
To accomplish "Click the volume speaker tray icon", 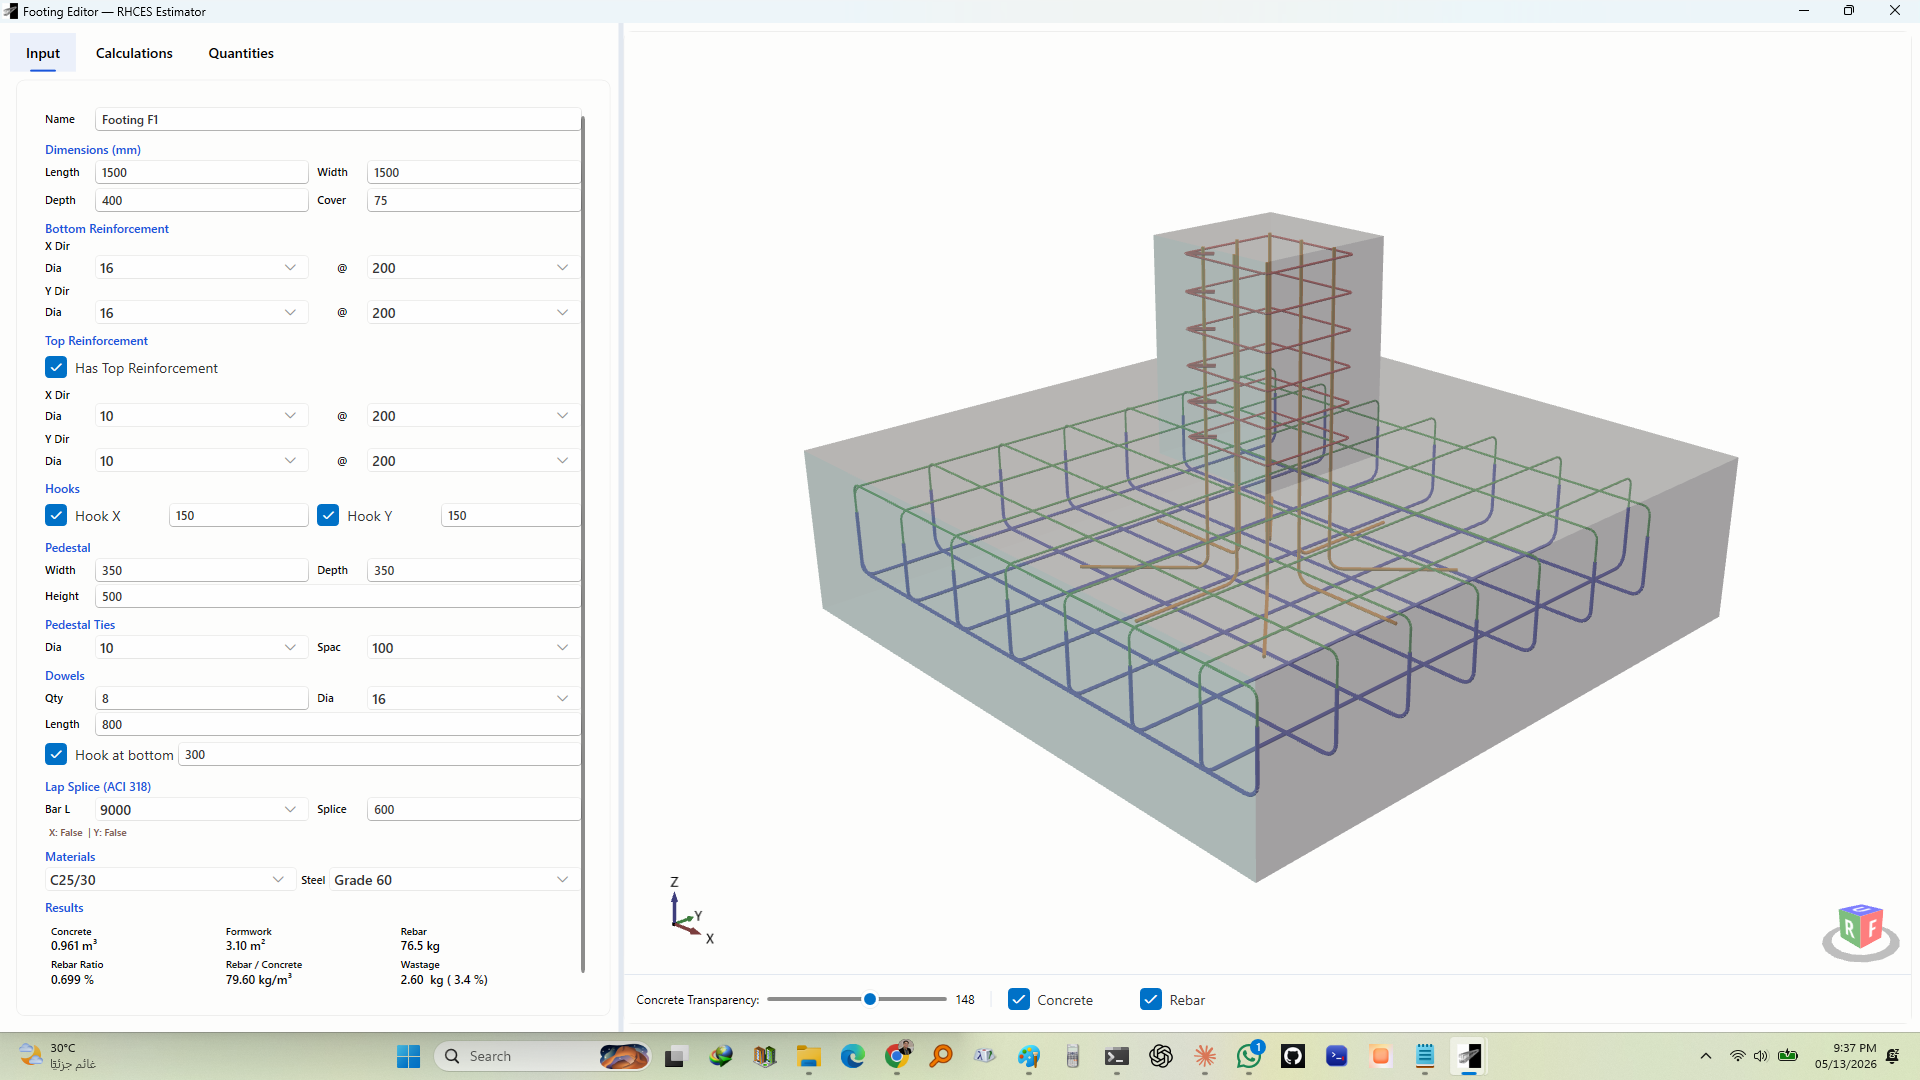I will pyautogui.click(x=1761, y=1056).
